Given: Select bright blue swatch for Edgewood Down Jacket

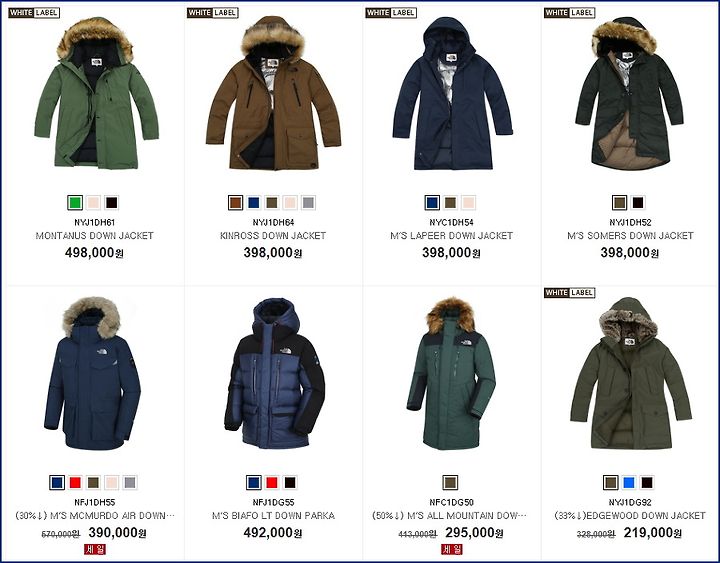Looking at the screenshot, I should point(629,483).
